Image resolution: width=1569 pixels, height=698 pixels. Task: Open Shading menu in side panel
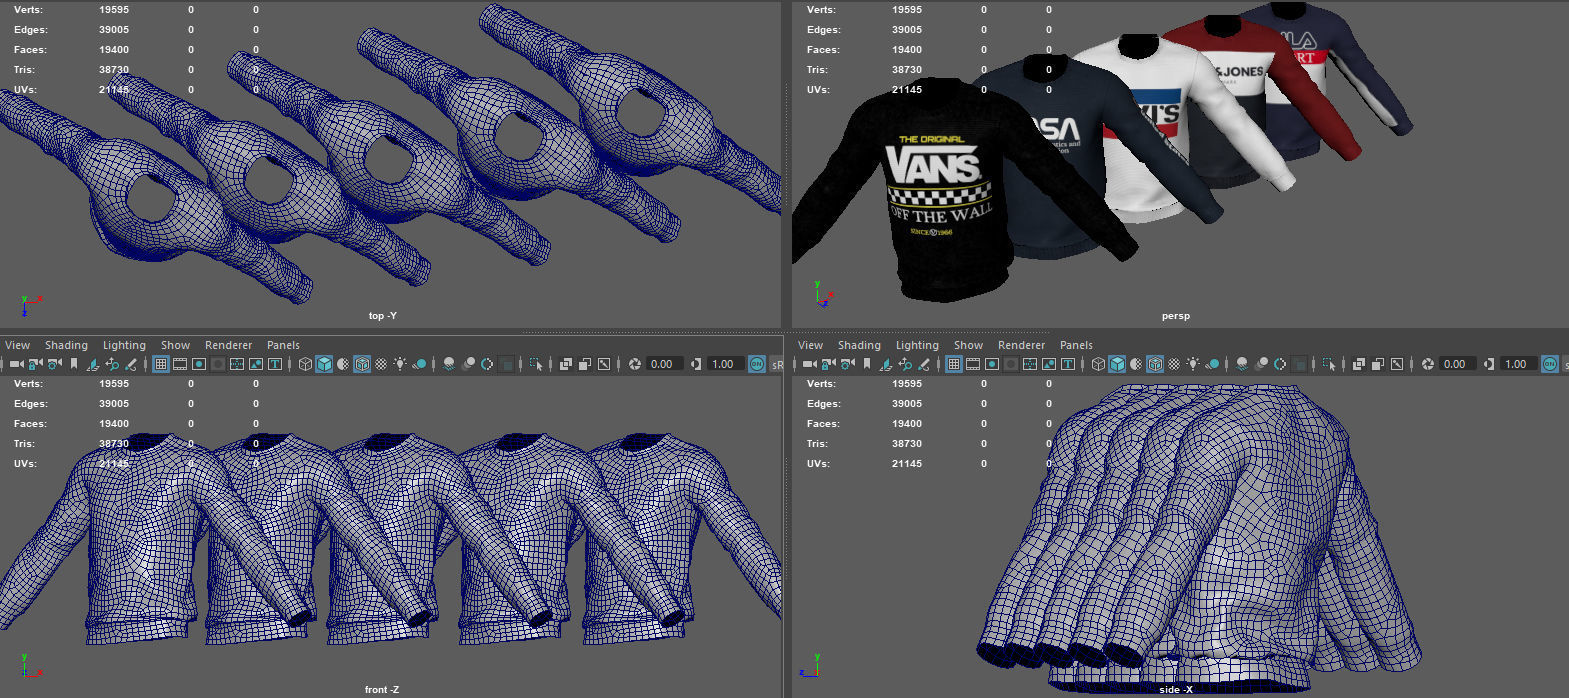click(x=859, y=345)
